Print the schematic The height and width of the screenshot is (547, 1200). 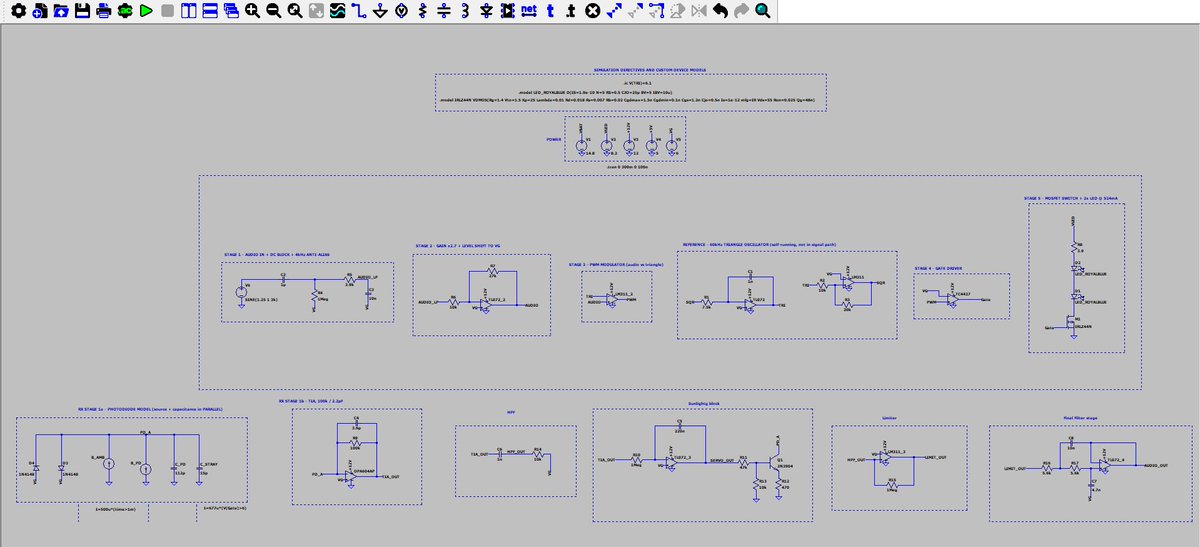104,11
